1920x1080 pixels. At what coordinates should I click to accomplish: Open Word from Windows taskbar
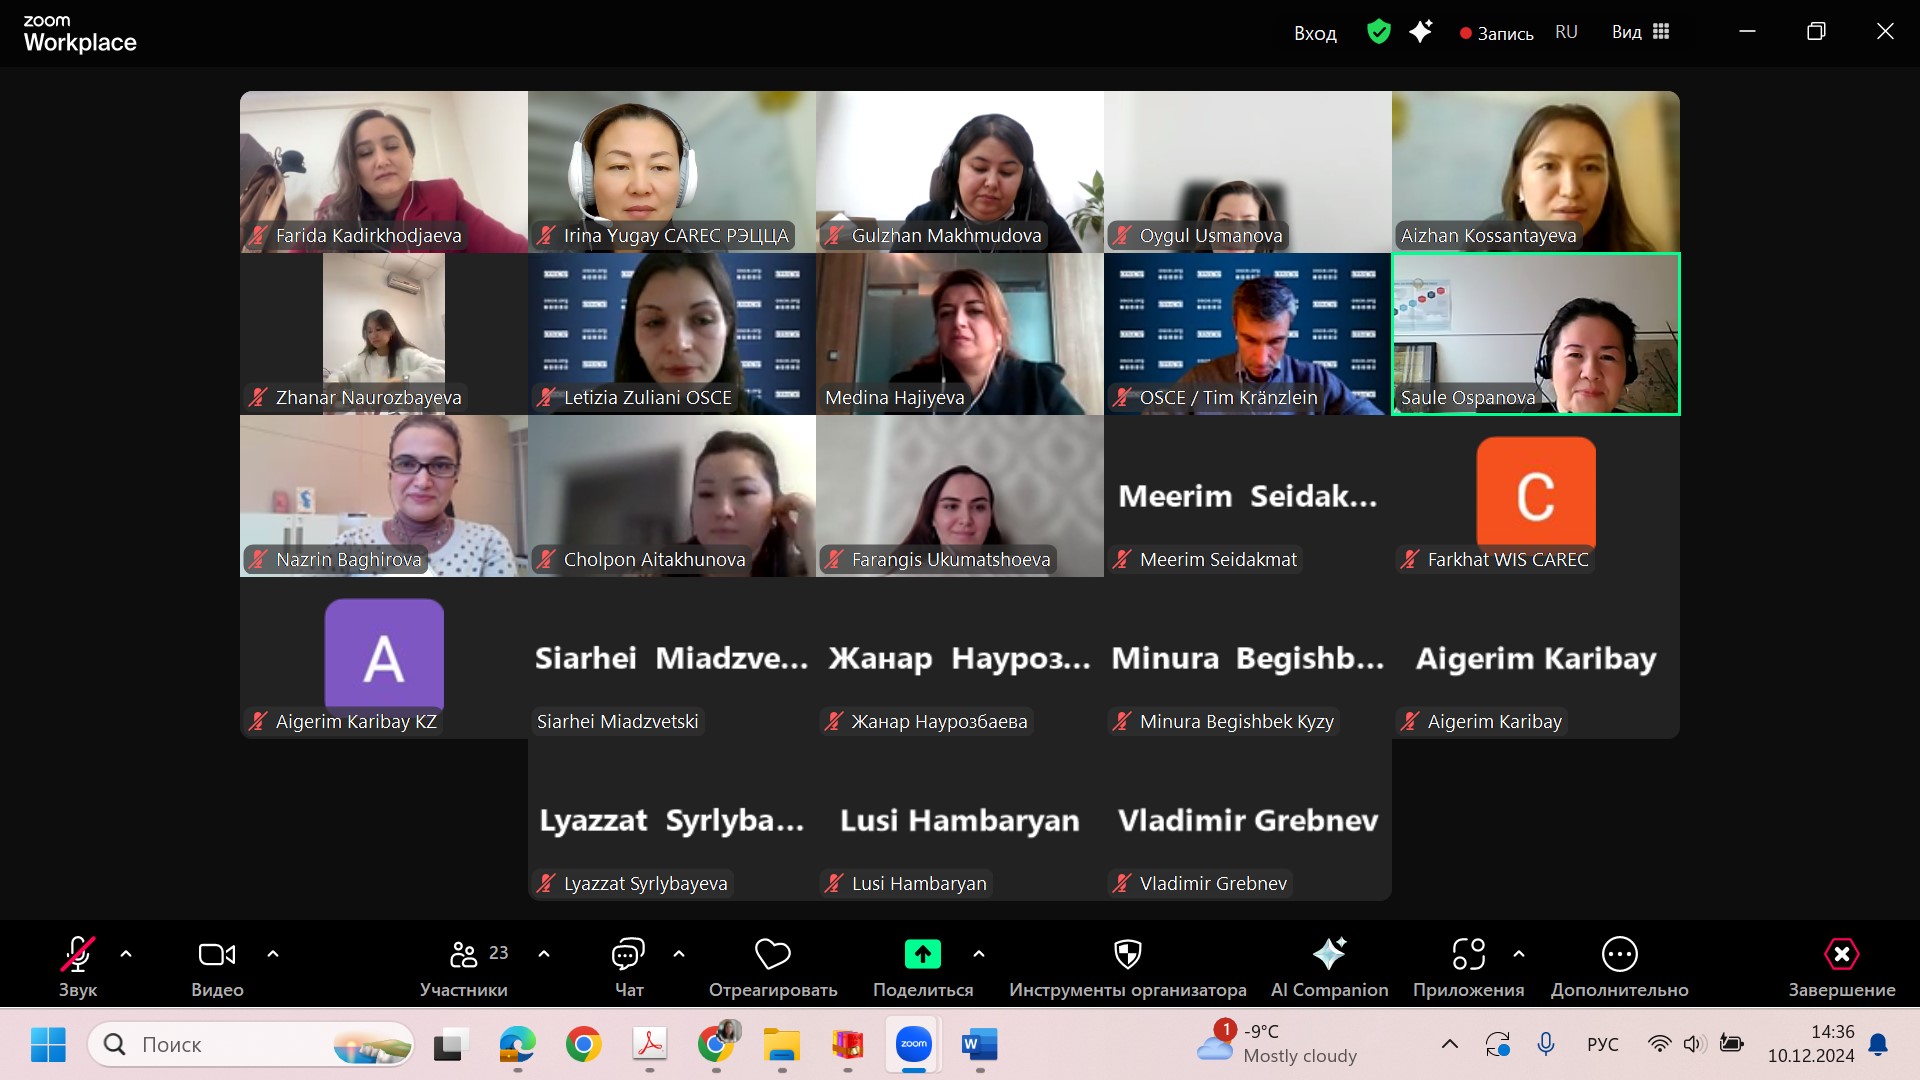pos(979,1045)
